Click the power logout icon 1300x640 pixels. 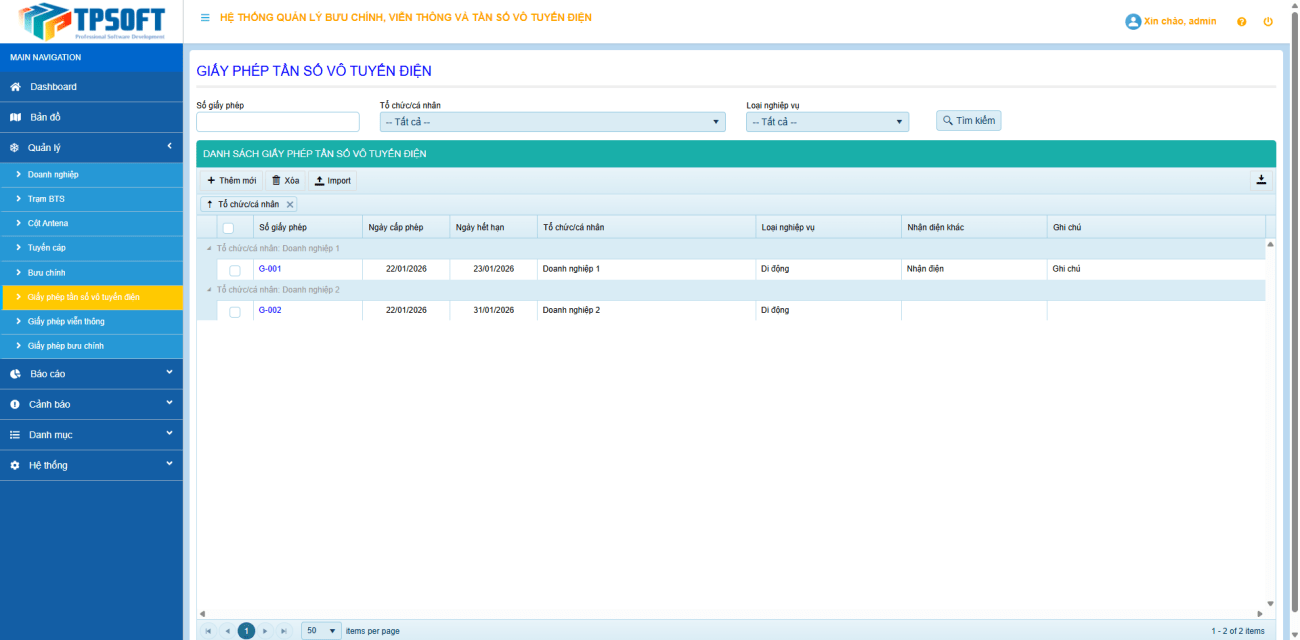tap(1268, 21)
